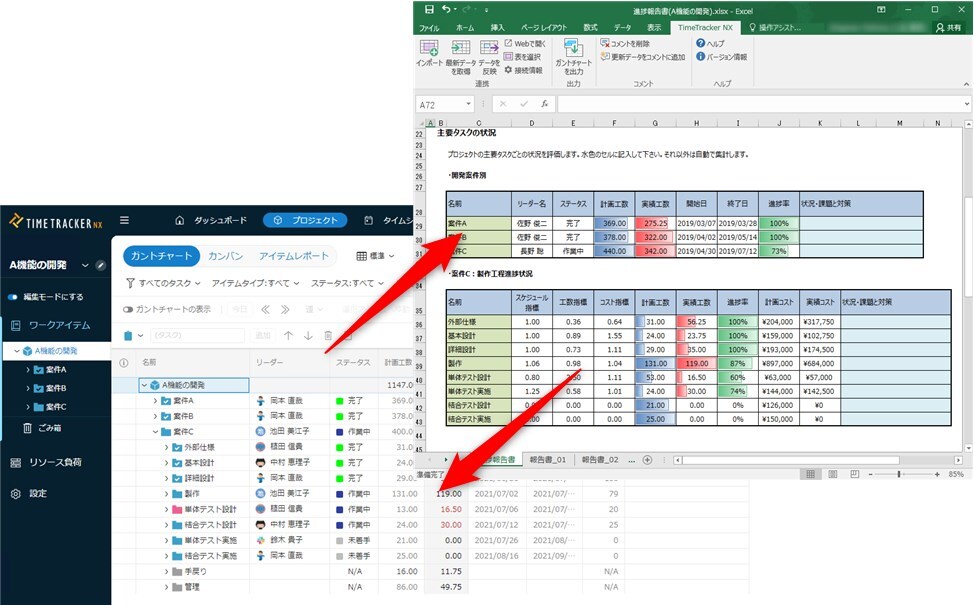
Task: Open the status (ステータス:すべて) filter dropdown
Action: click(x=348, y=283)
